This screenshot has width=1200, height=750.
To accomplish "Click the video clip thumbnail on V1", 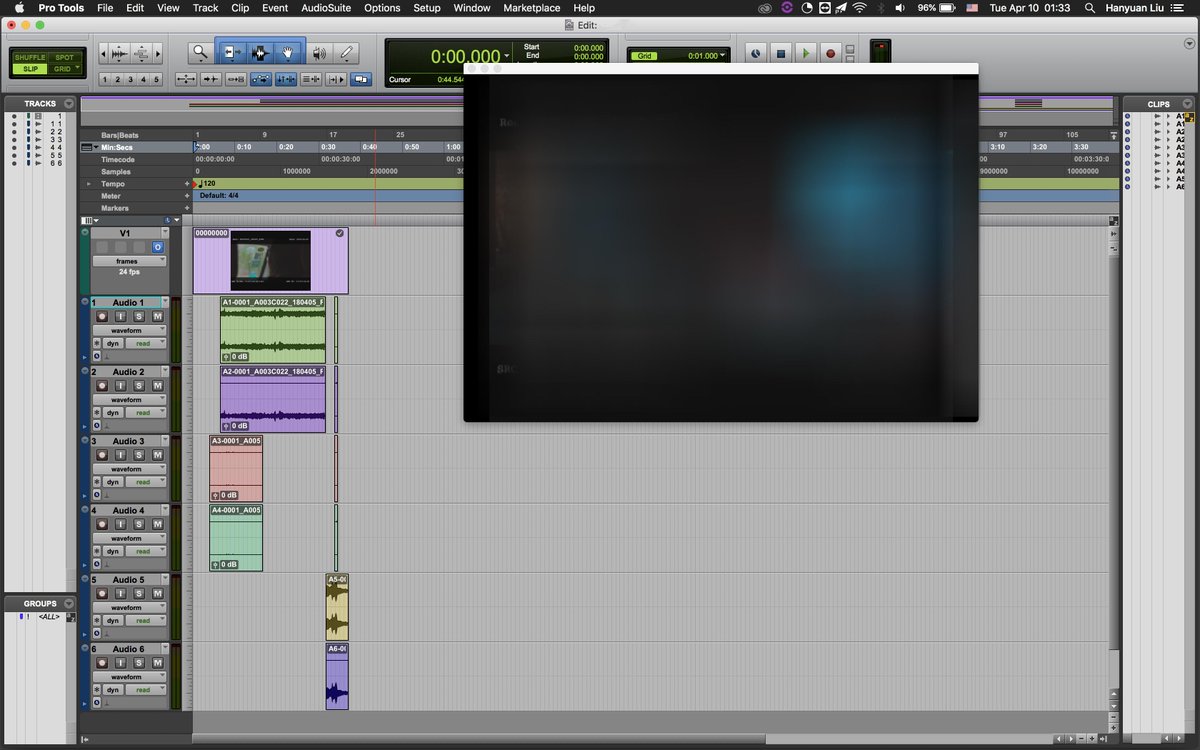I will [270, 261].
